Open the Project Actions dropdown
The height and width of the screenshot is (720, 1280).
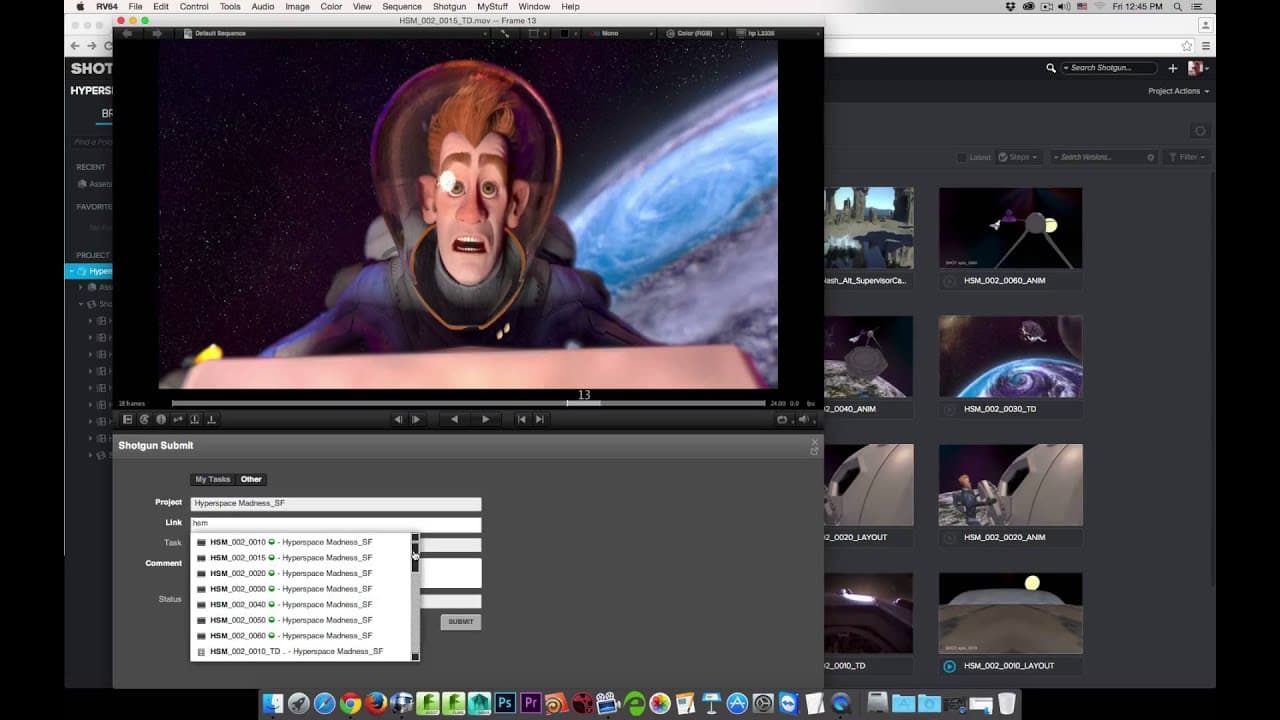(1178, 91)
